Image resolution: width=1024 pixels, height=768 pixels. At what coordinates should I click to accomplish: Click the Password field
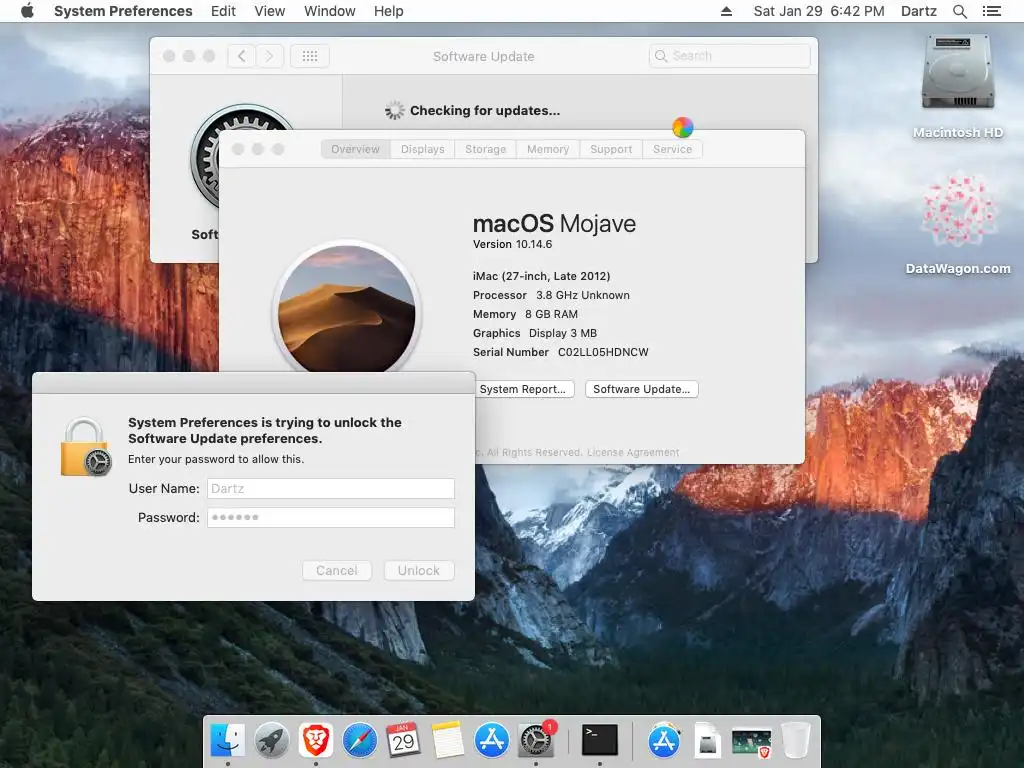pos(330,517)
